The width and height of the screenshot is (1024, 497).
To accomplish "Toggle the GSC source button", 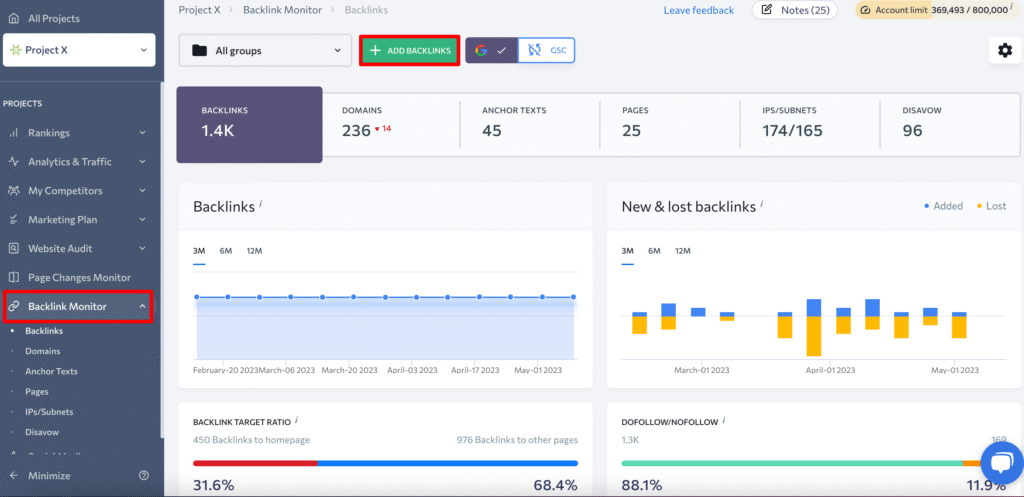I will click(x=547, y=50).
